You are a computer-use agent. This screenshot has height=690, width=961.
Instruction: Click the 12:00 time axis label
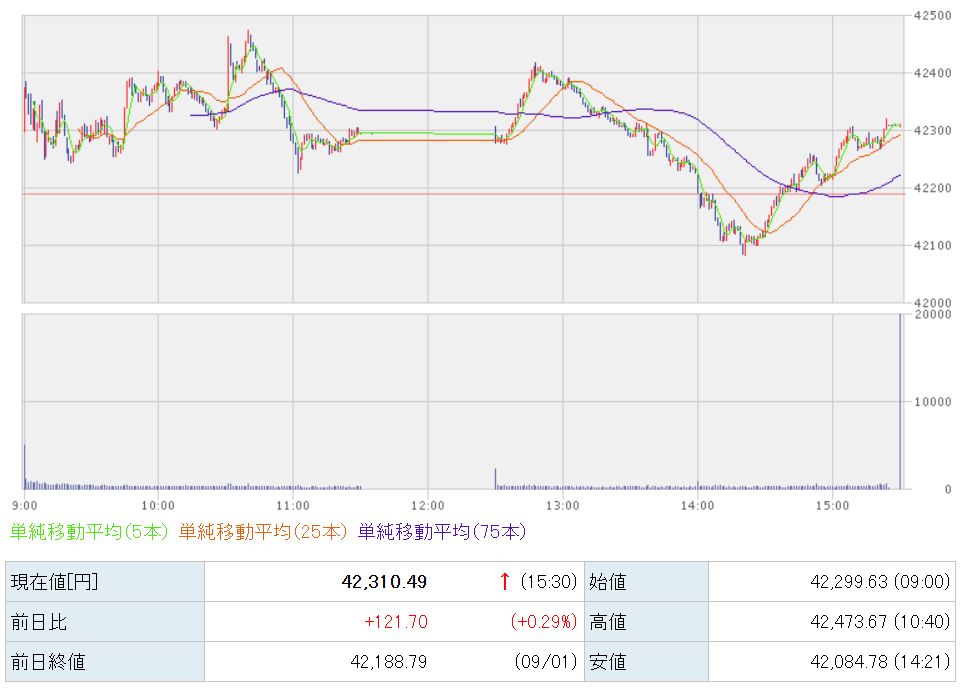tap(428, 506)
